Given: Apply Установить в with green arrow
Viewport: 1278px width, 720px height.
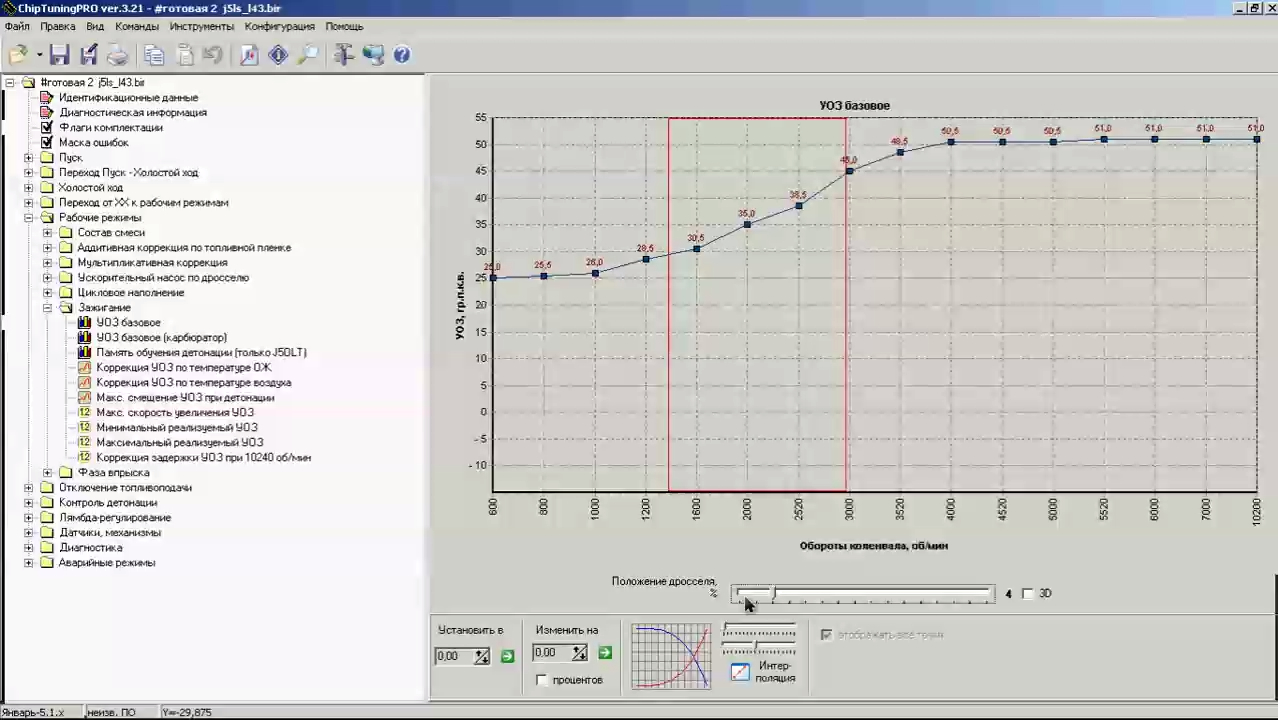Looking at the screenshot, I should click(507, 656).
